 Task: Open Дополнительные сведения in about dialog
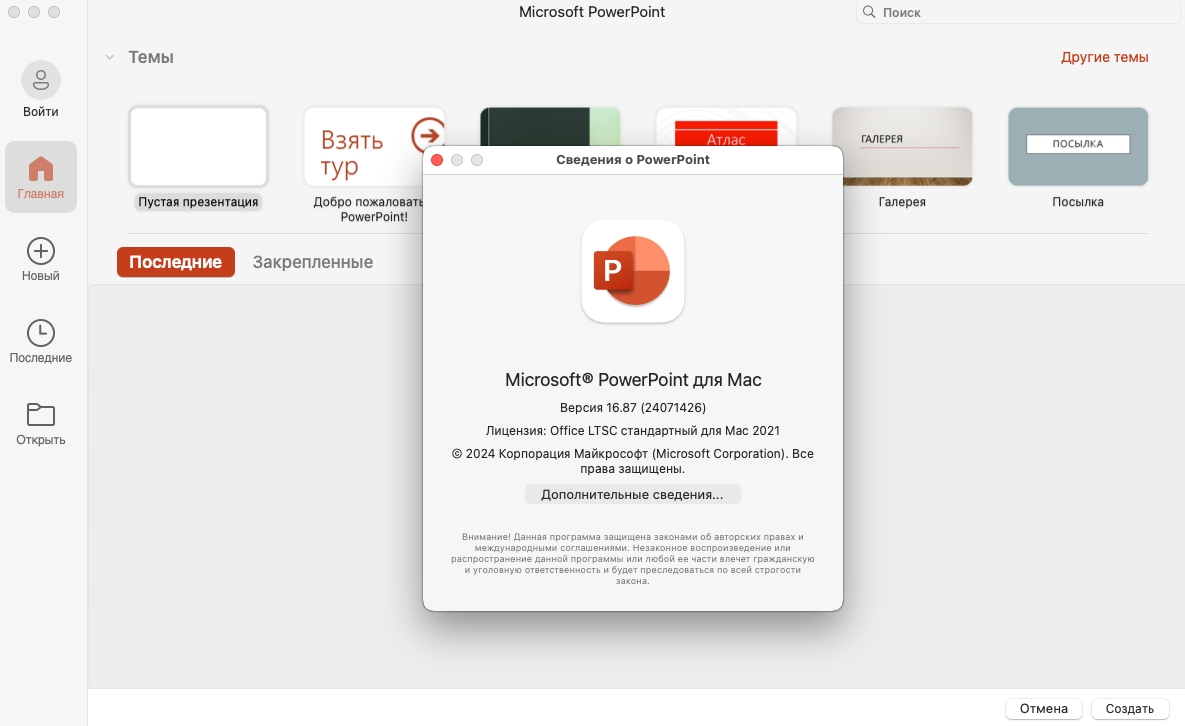(x=632, y=494)
